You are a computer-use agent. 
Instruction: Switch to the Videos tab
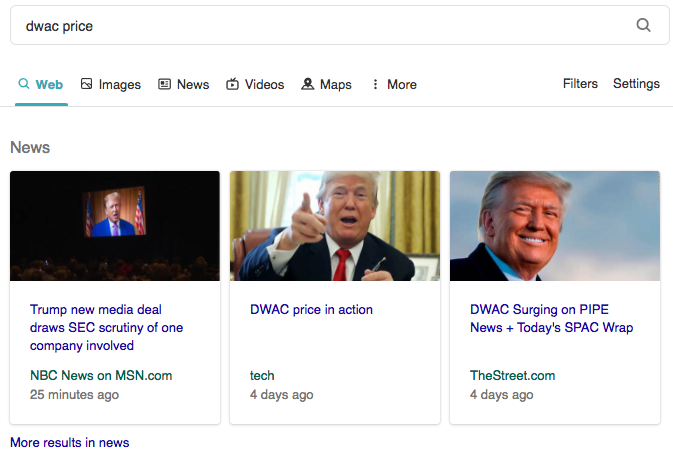pos(264,85)
